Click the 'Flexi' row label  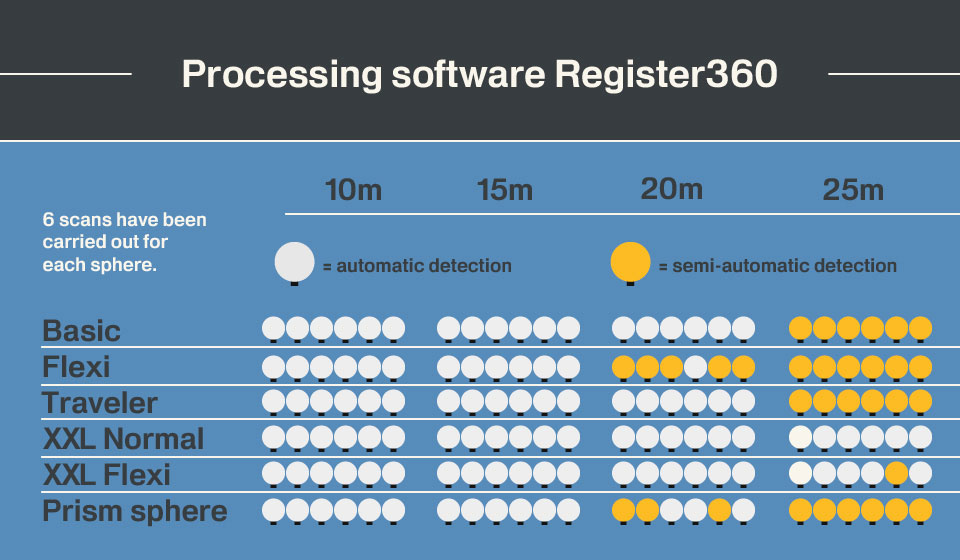pos(76,367)
